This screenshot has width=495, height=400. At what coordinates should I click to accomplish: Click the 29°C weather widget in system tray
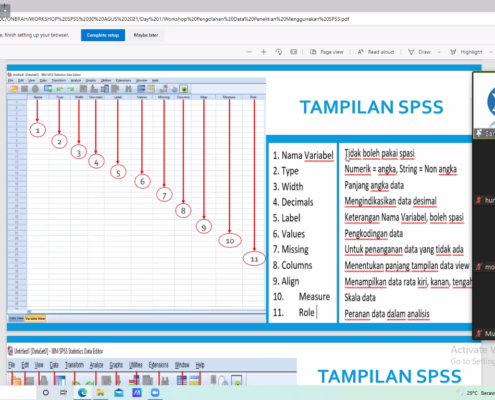tap(475, 393)
